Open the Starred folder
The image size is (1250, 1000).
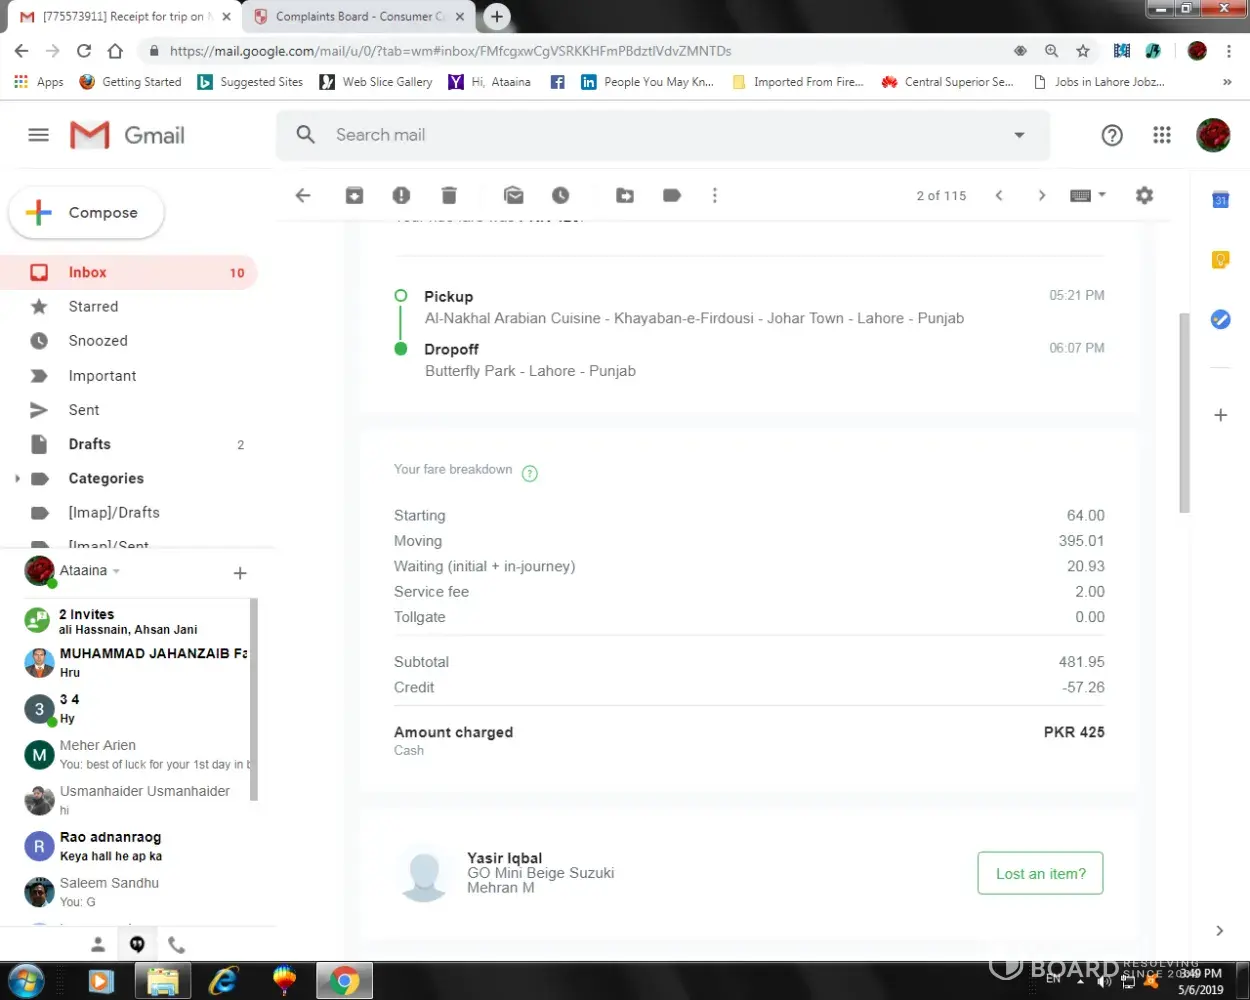tap(93, 307)
